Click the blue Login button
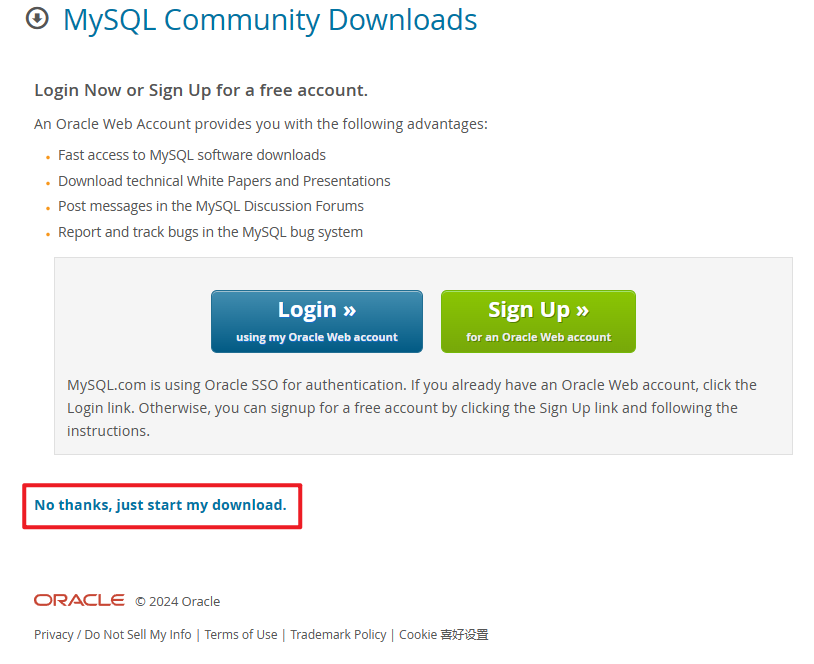 coord(317,321)
